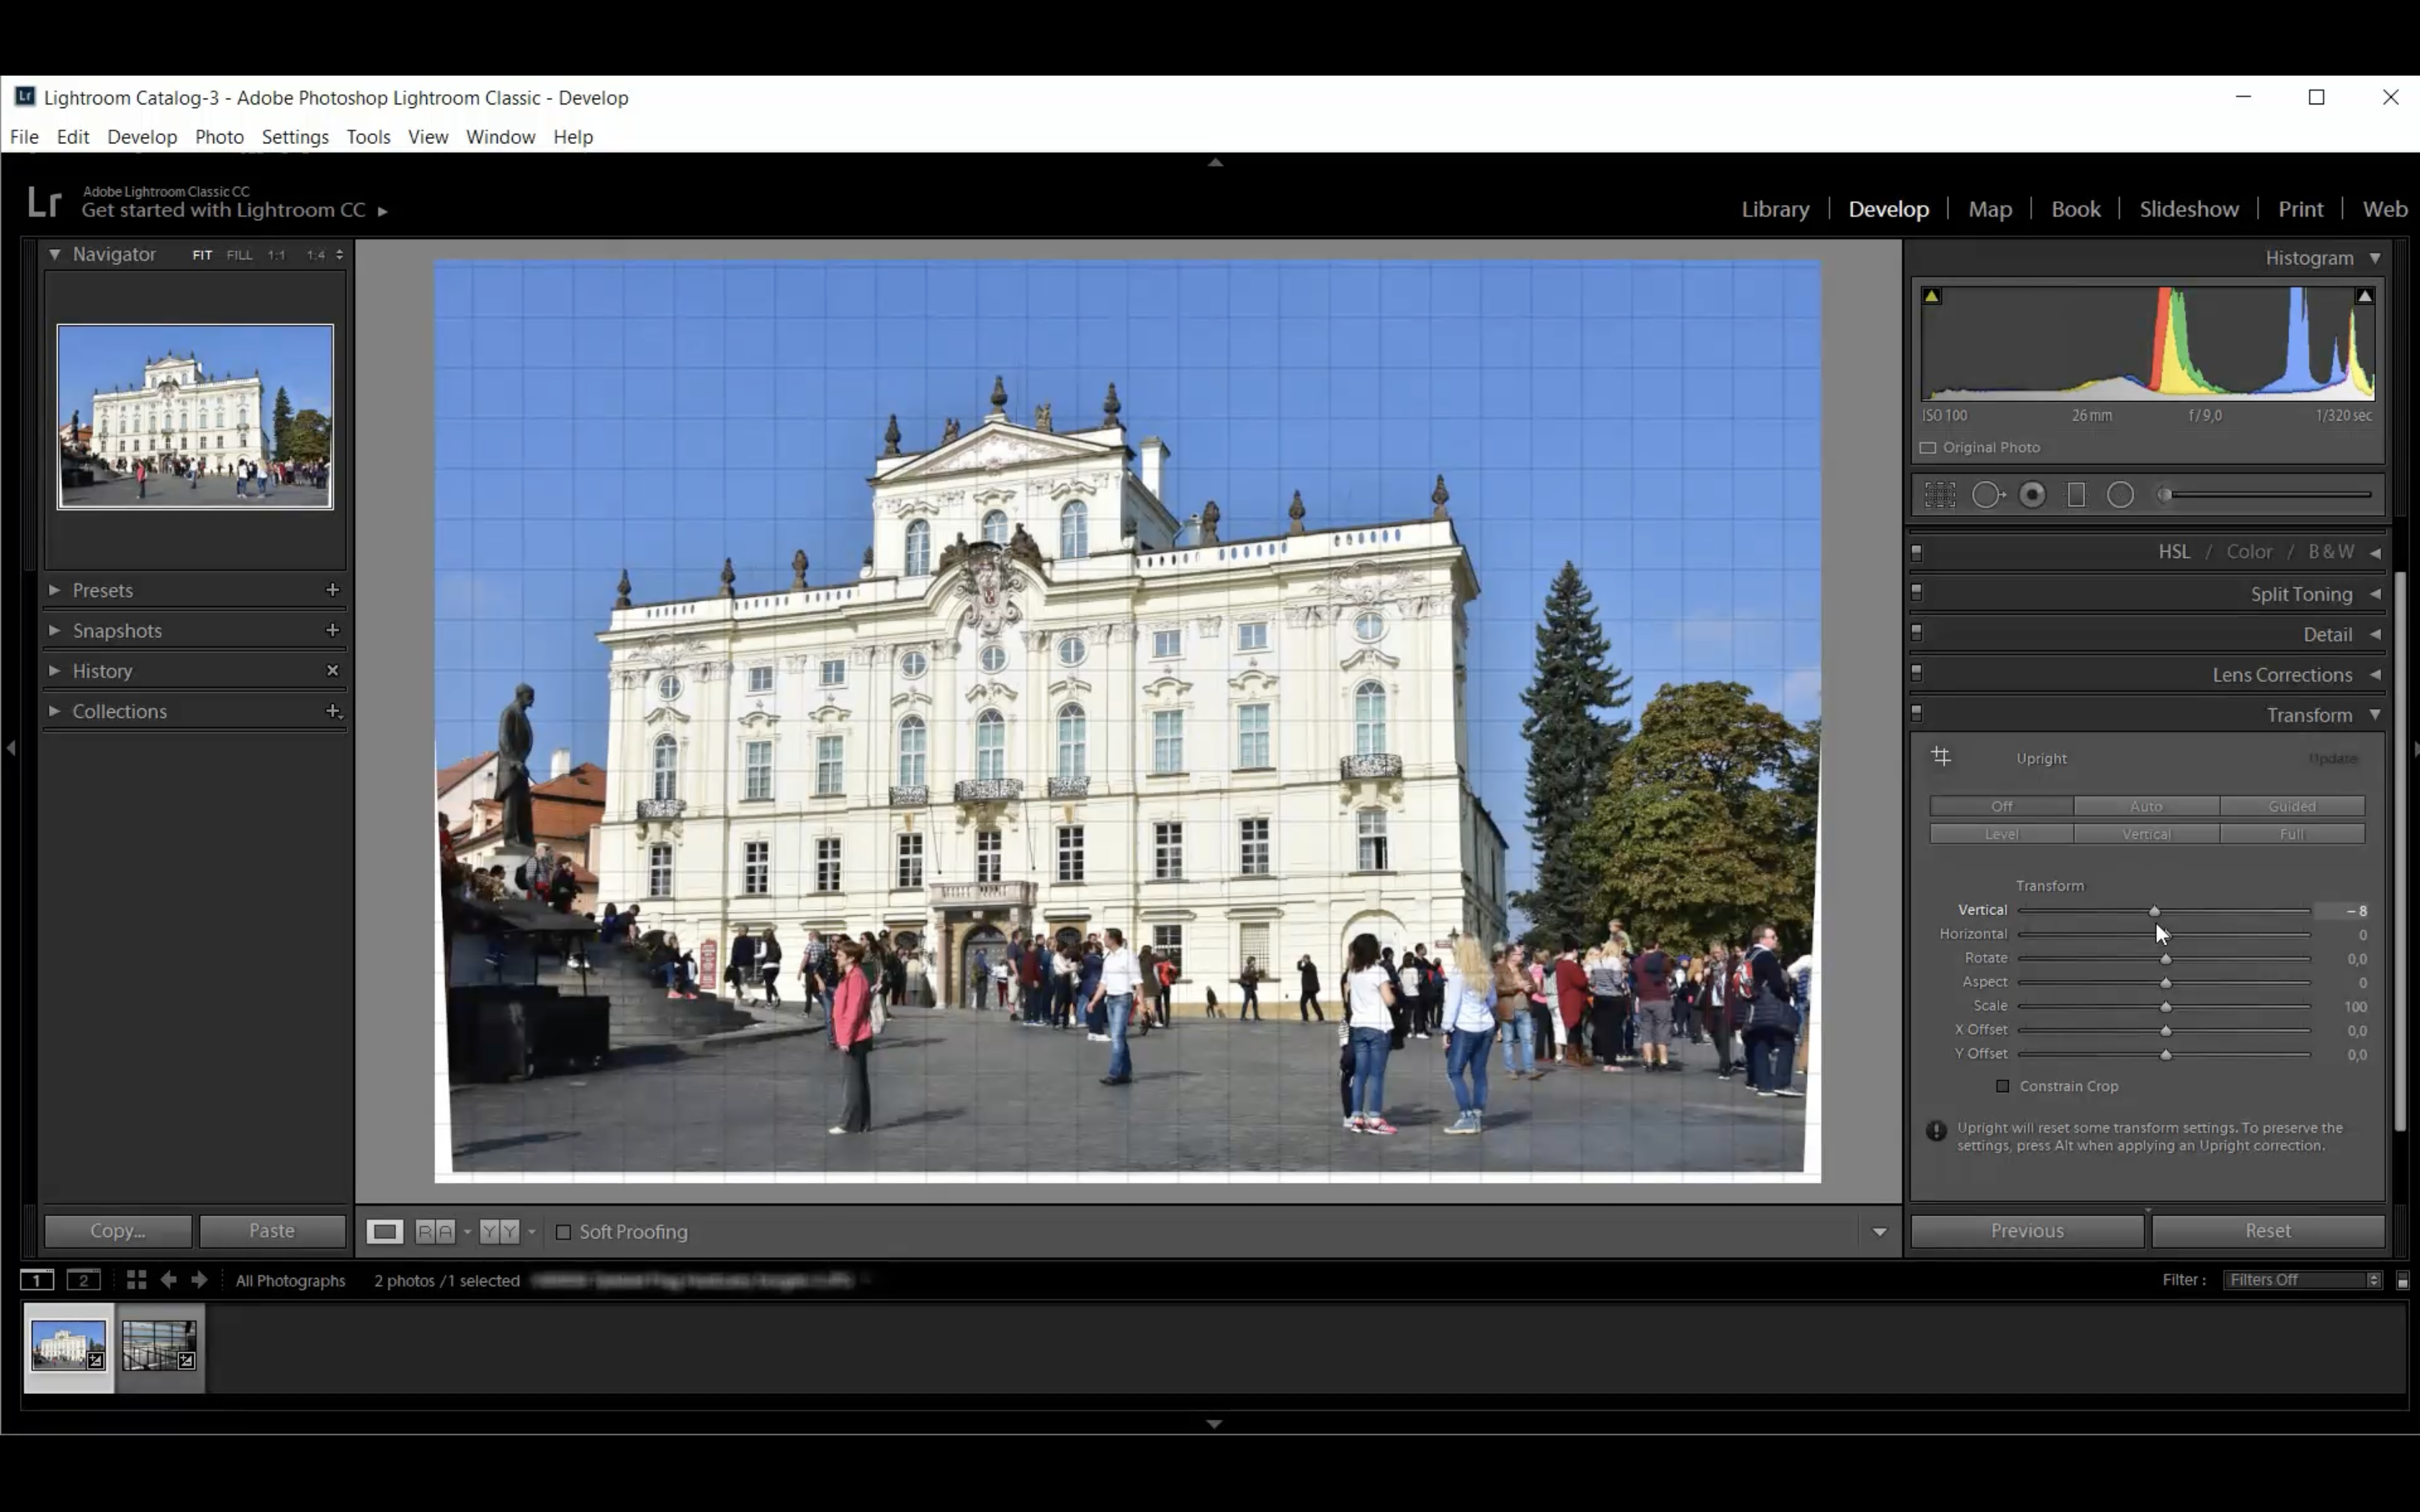Viewport: 2420px width, 1512px height.
Task: Open the secondary display window button
Action: (x=83, y=1280)
